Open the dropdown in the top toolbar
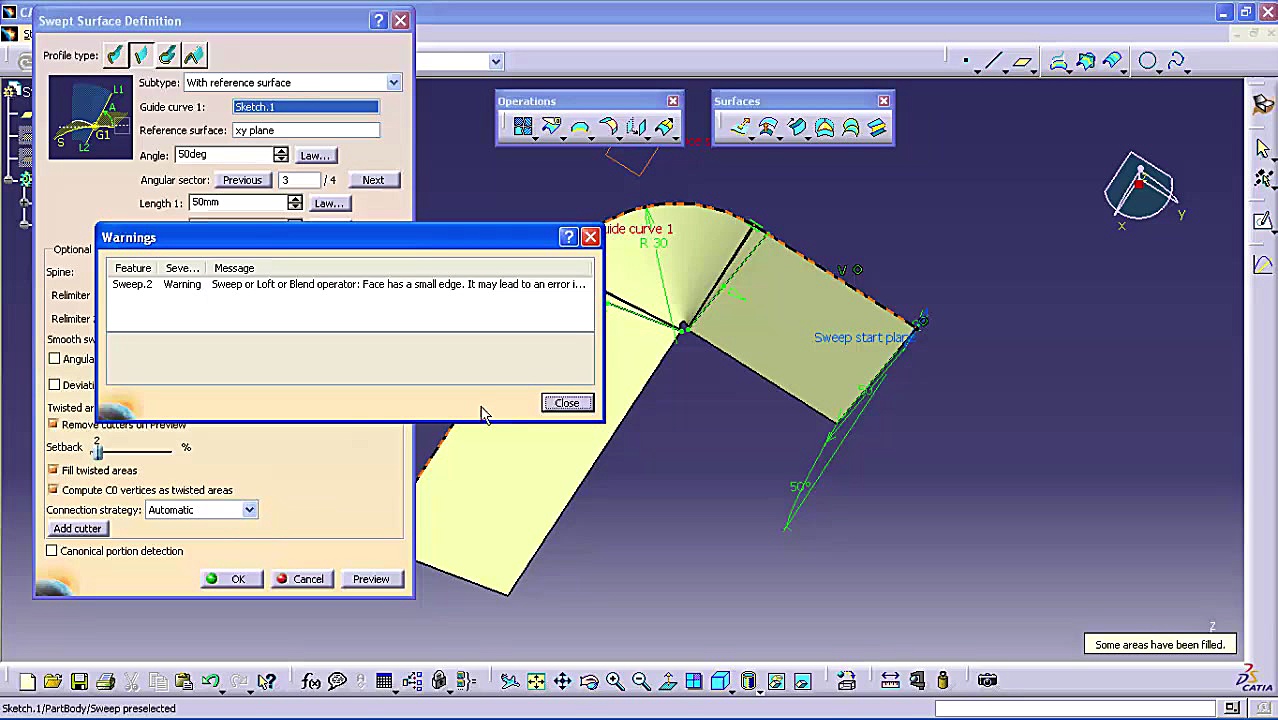 tap(496, 62)
